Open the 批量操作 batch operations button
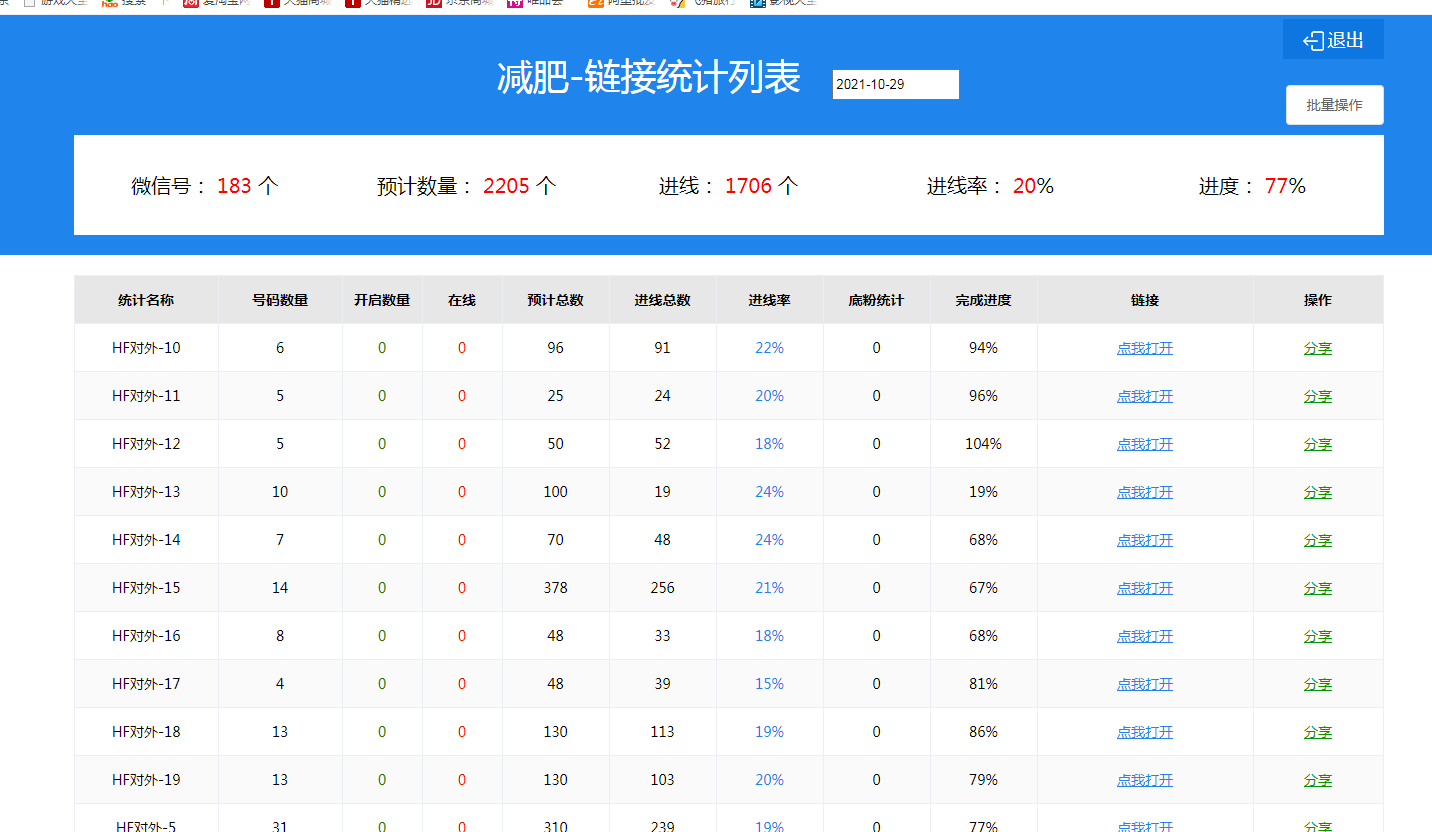 tap(1334, 105)
